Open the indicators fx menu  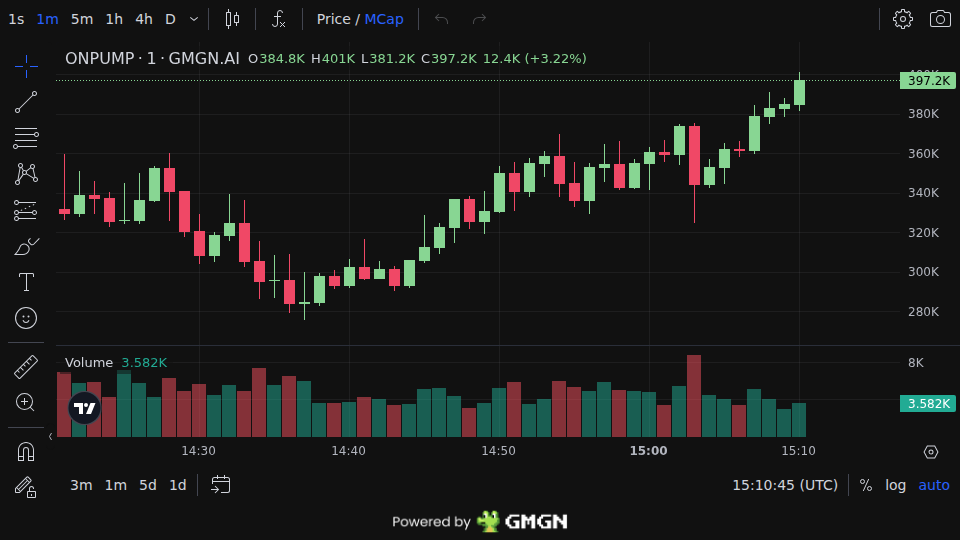(x=279, y=19)
